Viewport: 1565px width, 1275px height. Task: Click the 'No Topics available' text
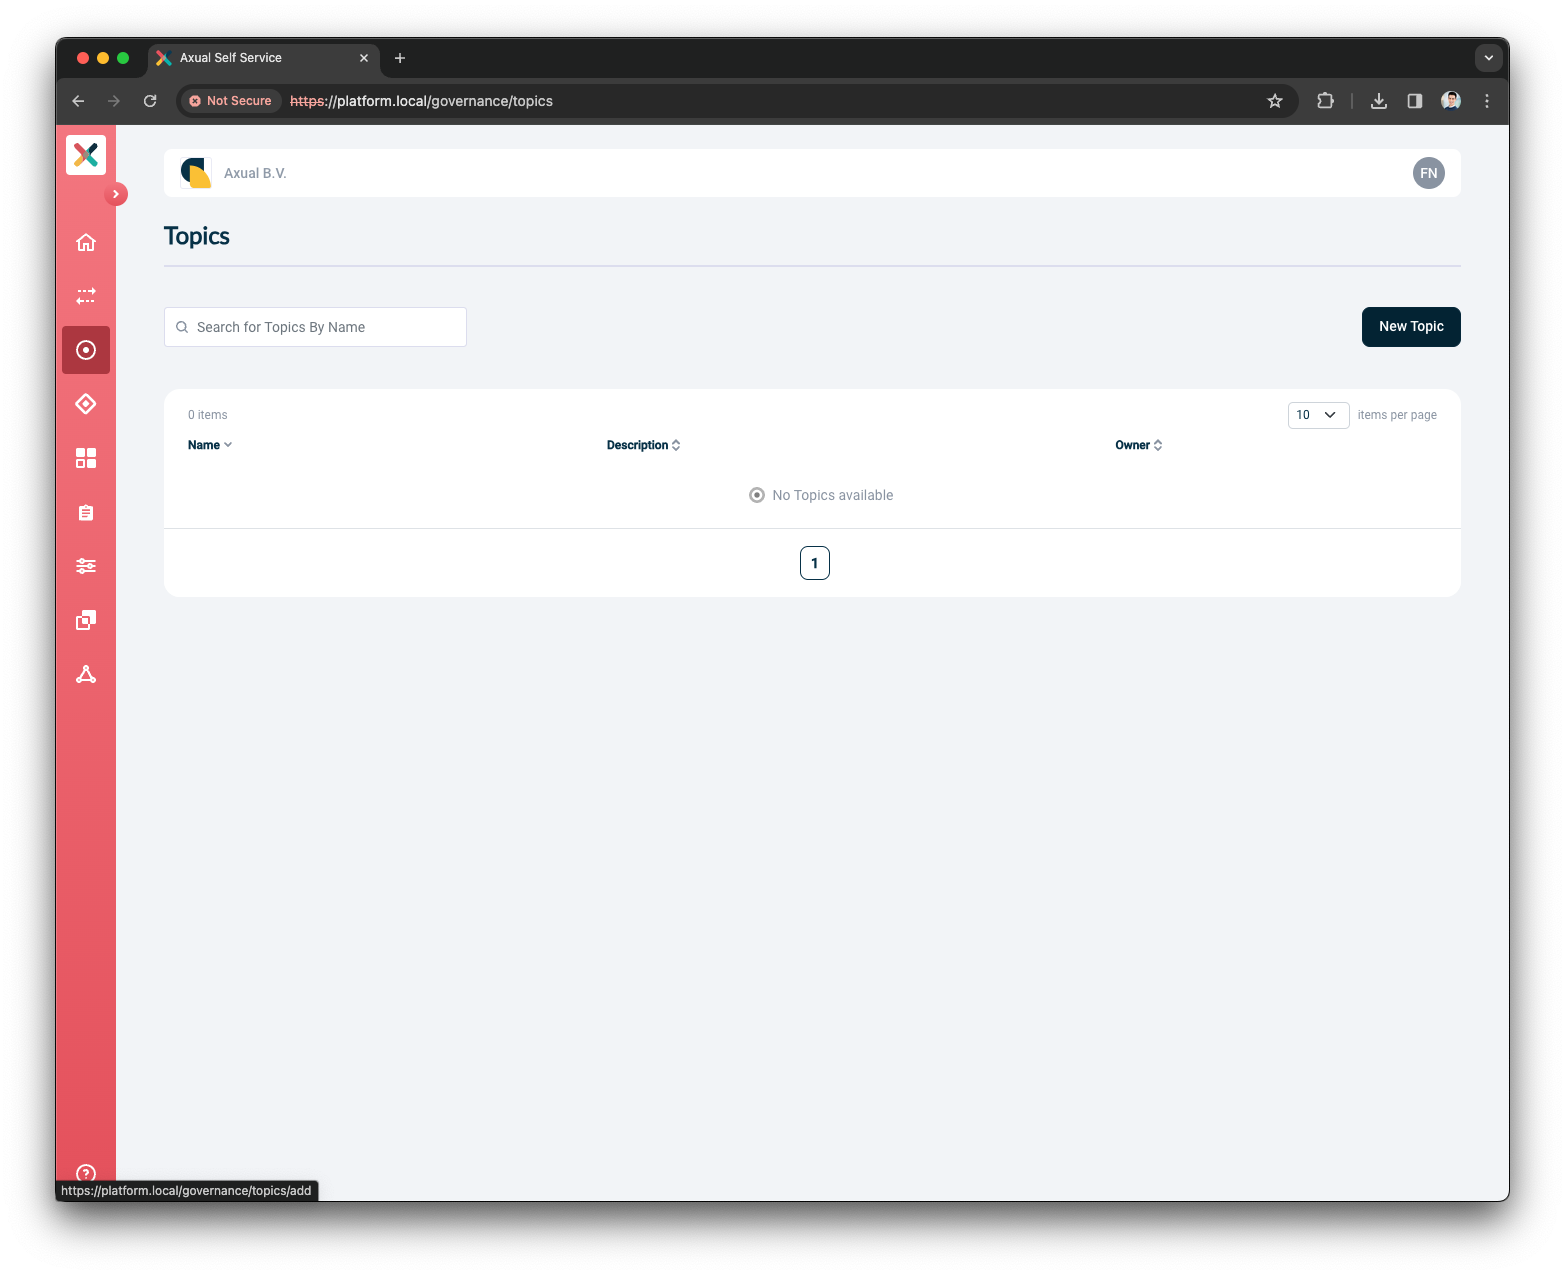832,495
